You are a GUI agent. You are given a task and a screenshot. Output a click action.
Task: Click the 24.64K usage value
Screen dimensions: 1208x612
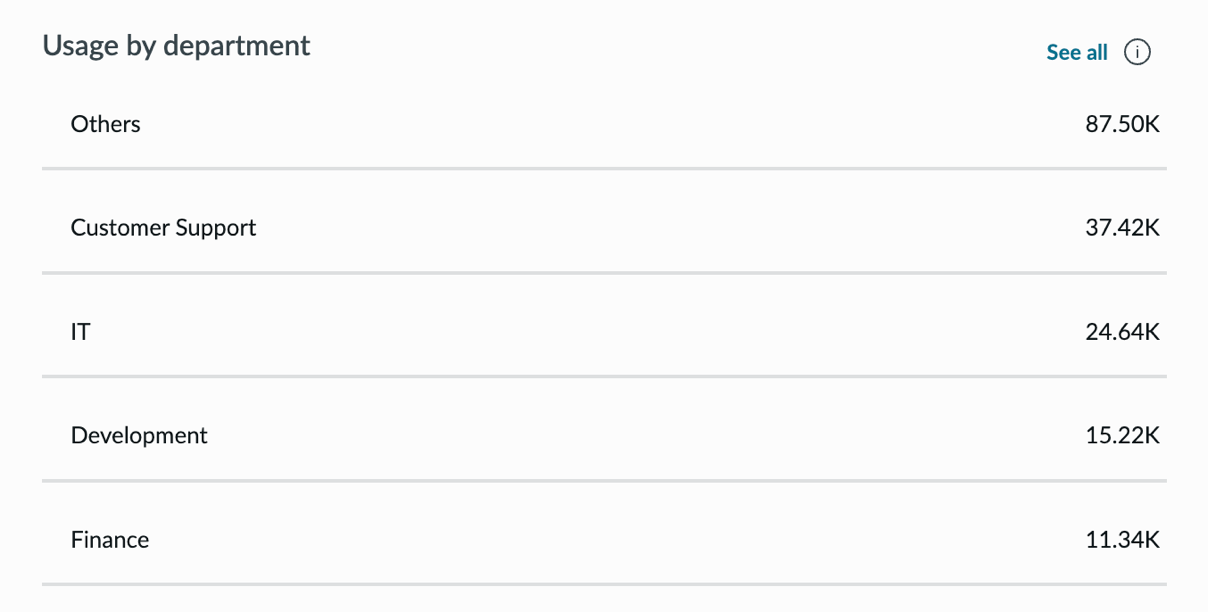(1122, 332)
